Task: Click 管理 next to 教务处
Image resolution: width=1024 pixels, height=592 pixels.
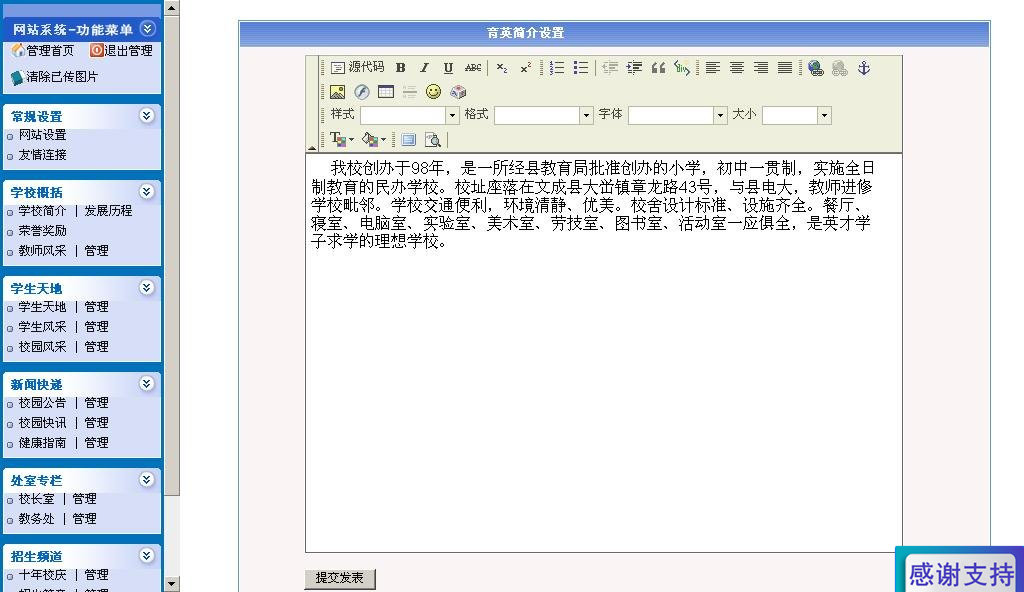Action: pos(85,519)
